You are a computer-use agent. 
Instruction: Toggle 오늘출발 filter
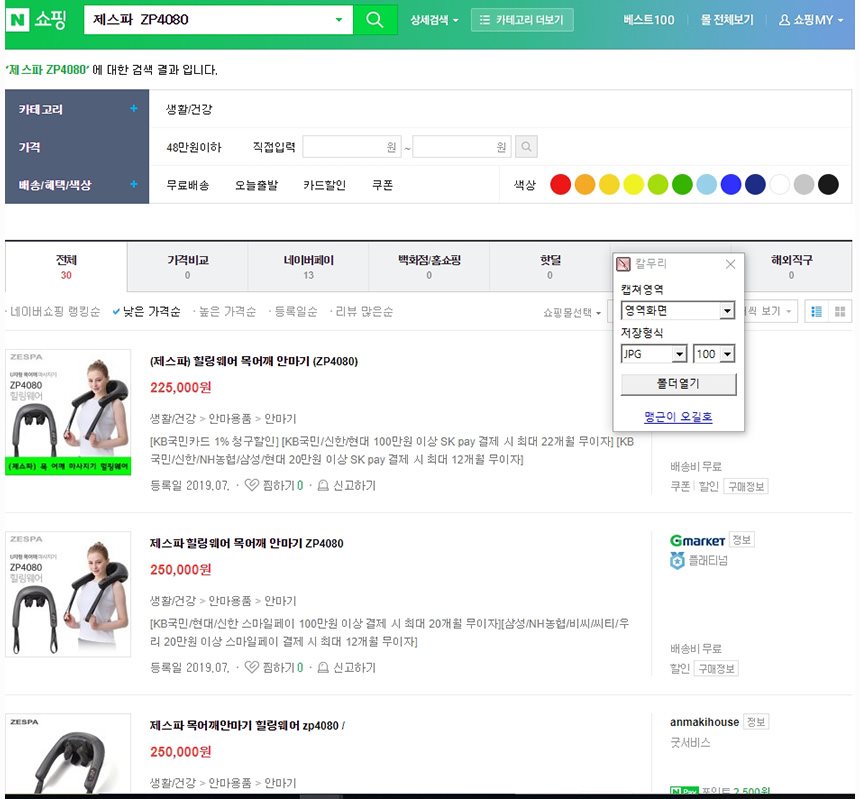[256, 185]
